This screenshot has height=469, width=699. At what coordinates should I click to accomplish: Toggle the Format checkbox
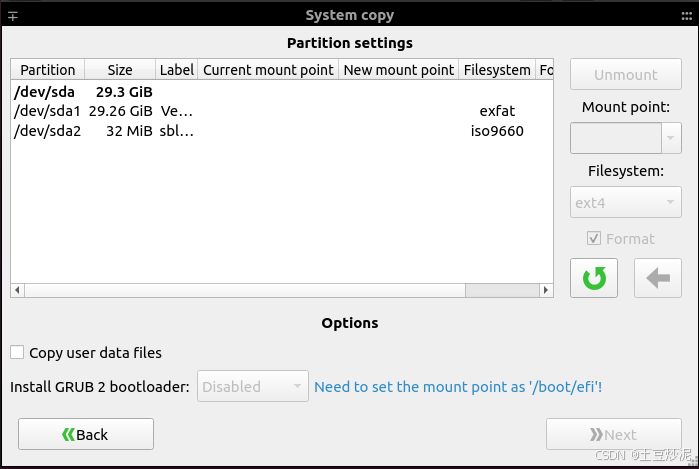click(594, 239)
